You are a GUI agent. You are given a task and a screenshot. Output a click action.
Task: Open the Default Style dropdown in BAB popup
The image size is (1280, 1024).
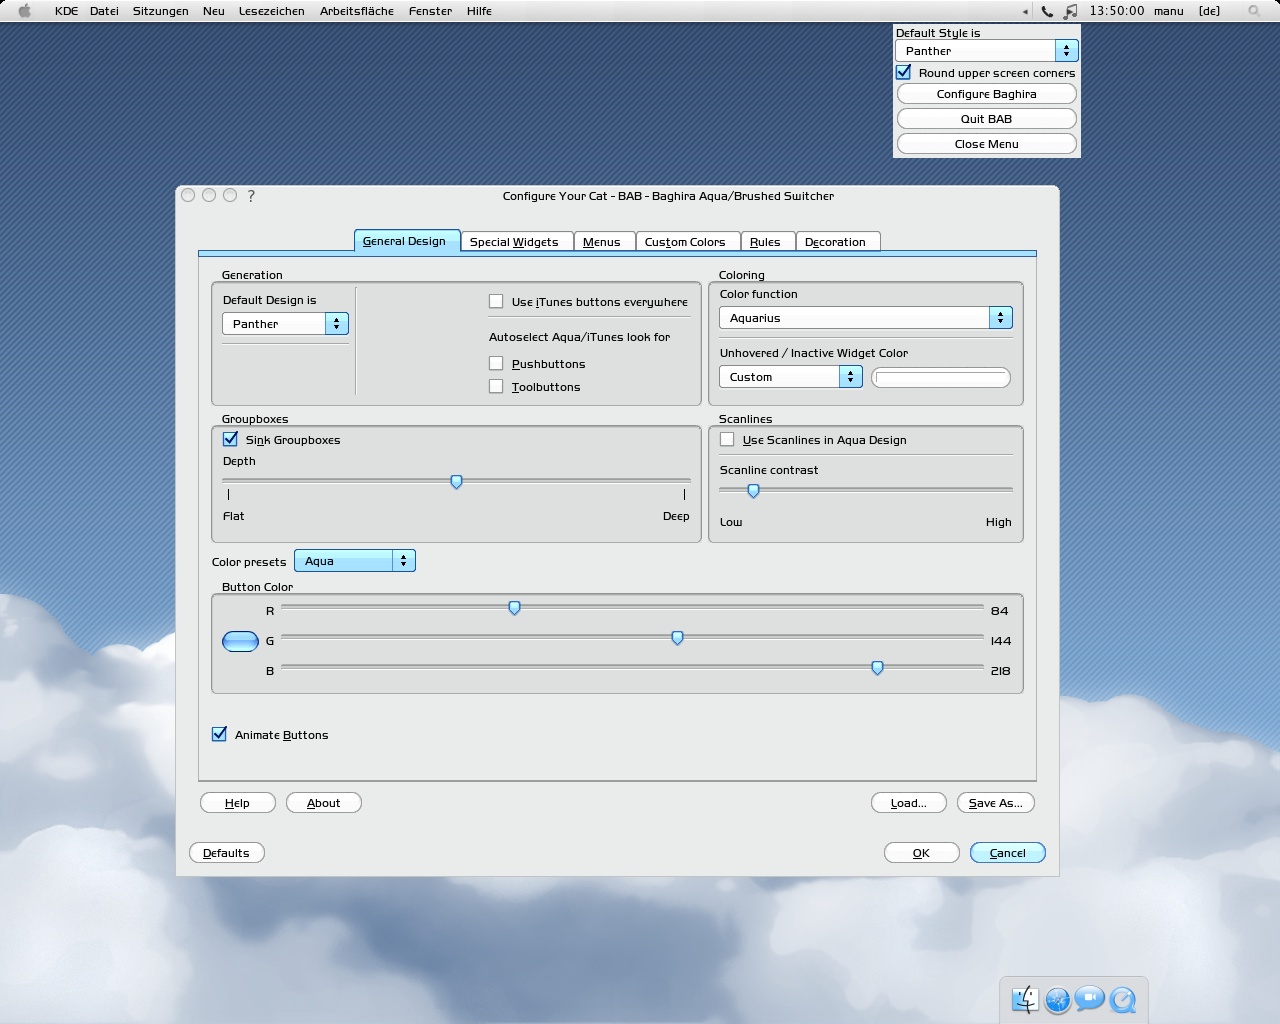(x=986, y=50)
